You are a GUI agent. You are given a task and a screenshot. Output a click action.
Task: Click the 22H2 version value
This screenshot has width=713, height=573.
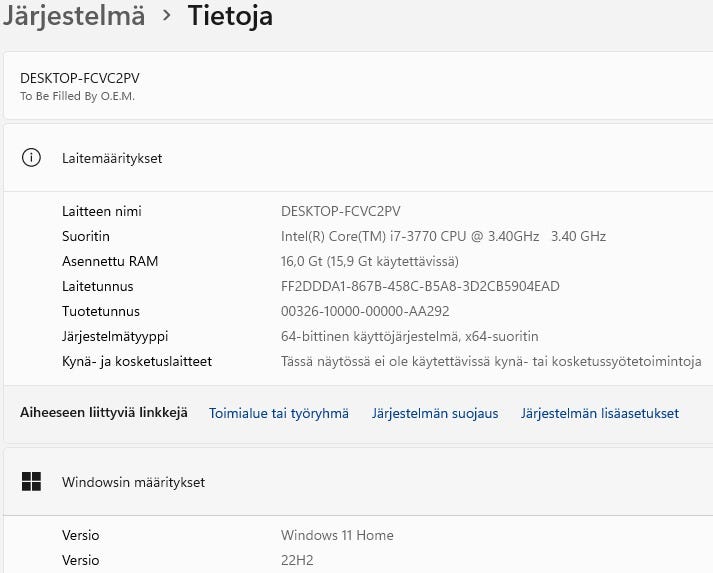298,560
